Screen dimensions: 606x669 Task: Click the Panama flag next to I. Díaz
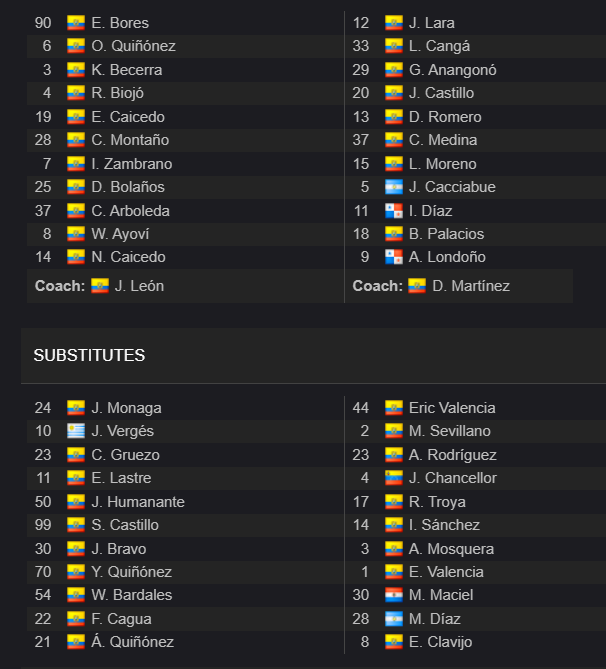393,211
